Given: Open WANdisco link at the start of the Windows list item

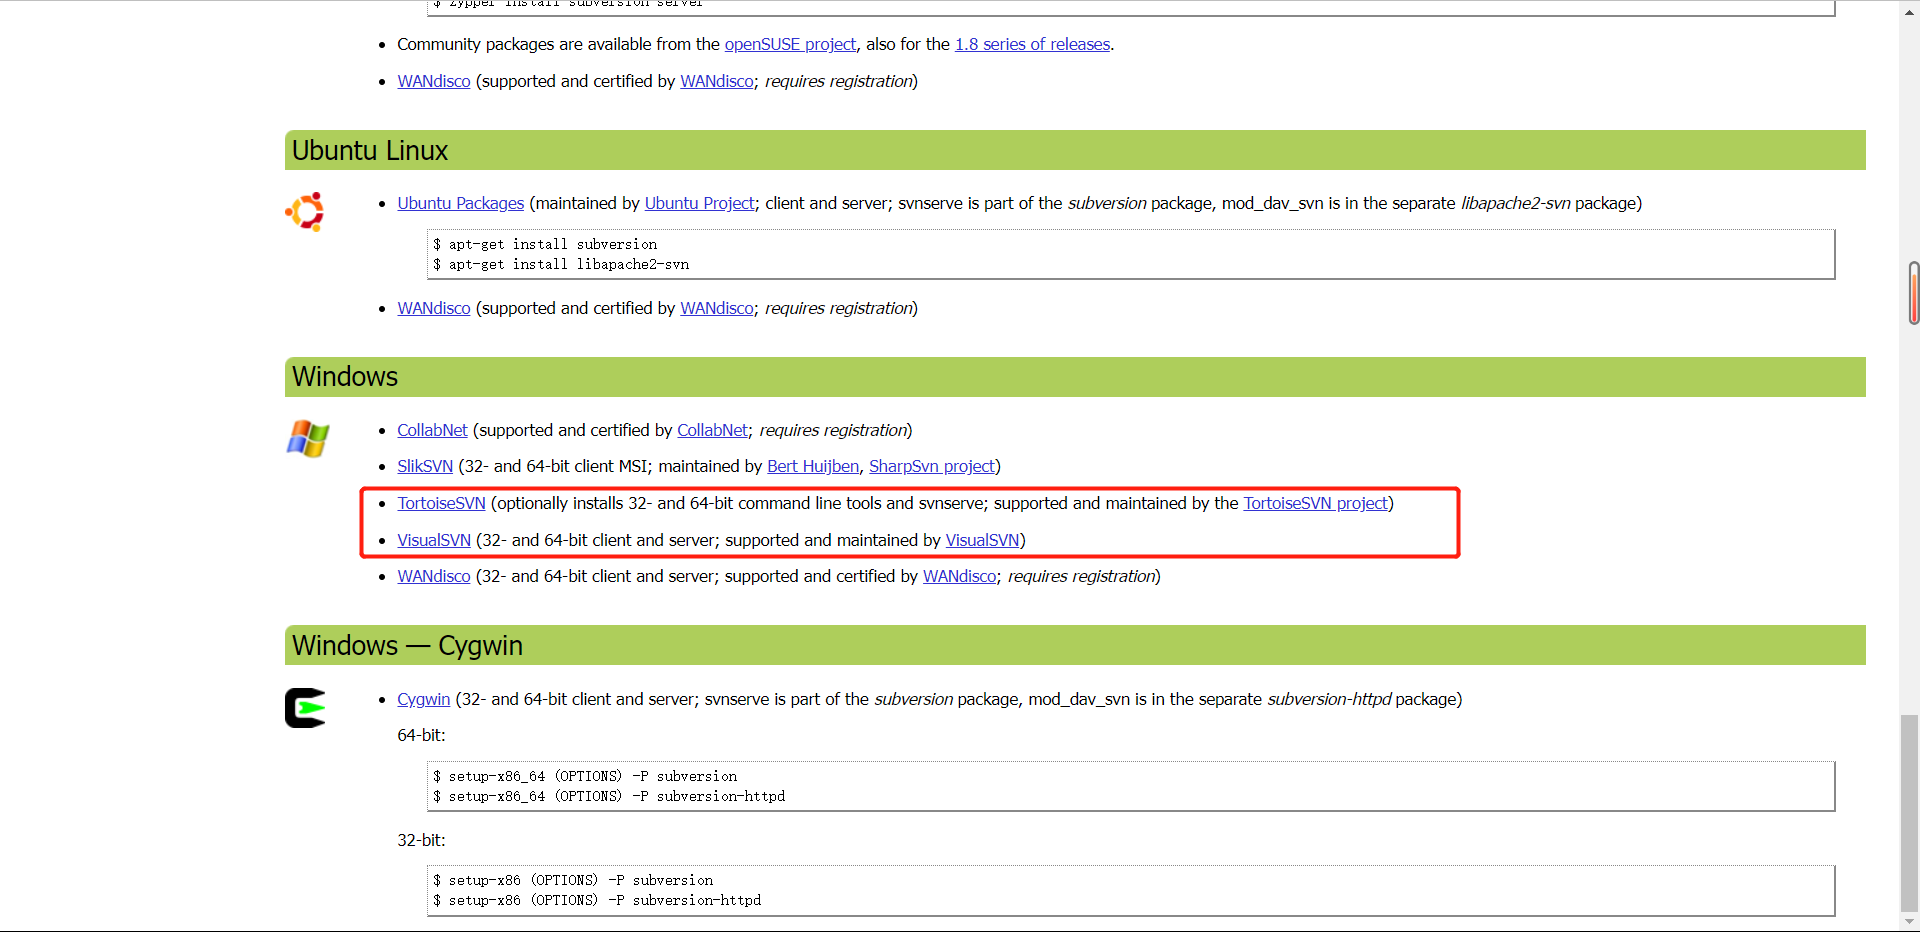Looking at the screenshot, I should pos(434,576).
